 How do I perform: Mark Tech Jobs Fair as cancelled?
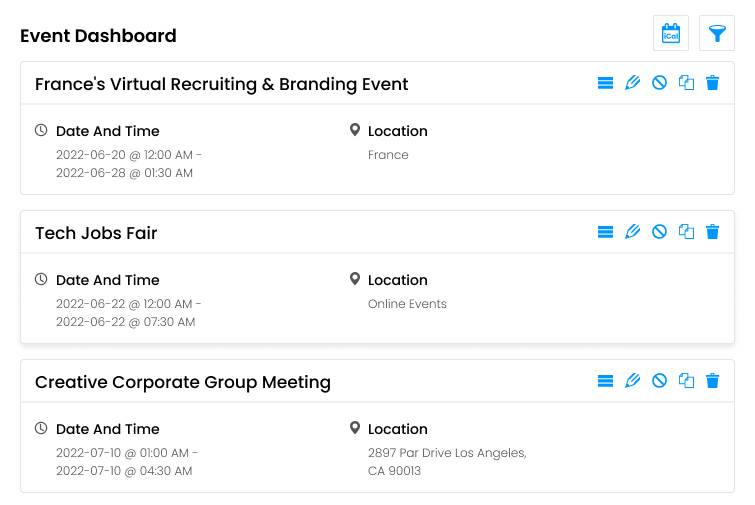[x=659, y=232]
